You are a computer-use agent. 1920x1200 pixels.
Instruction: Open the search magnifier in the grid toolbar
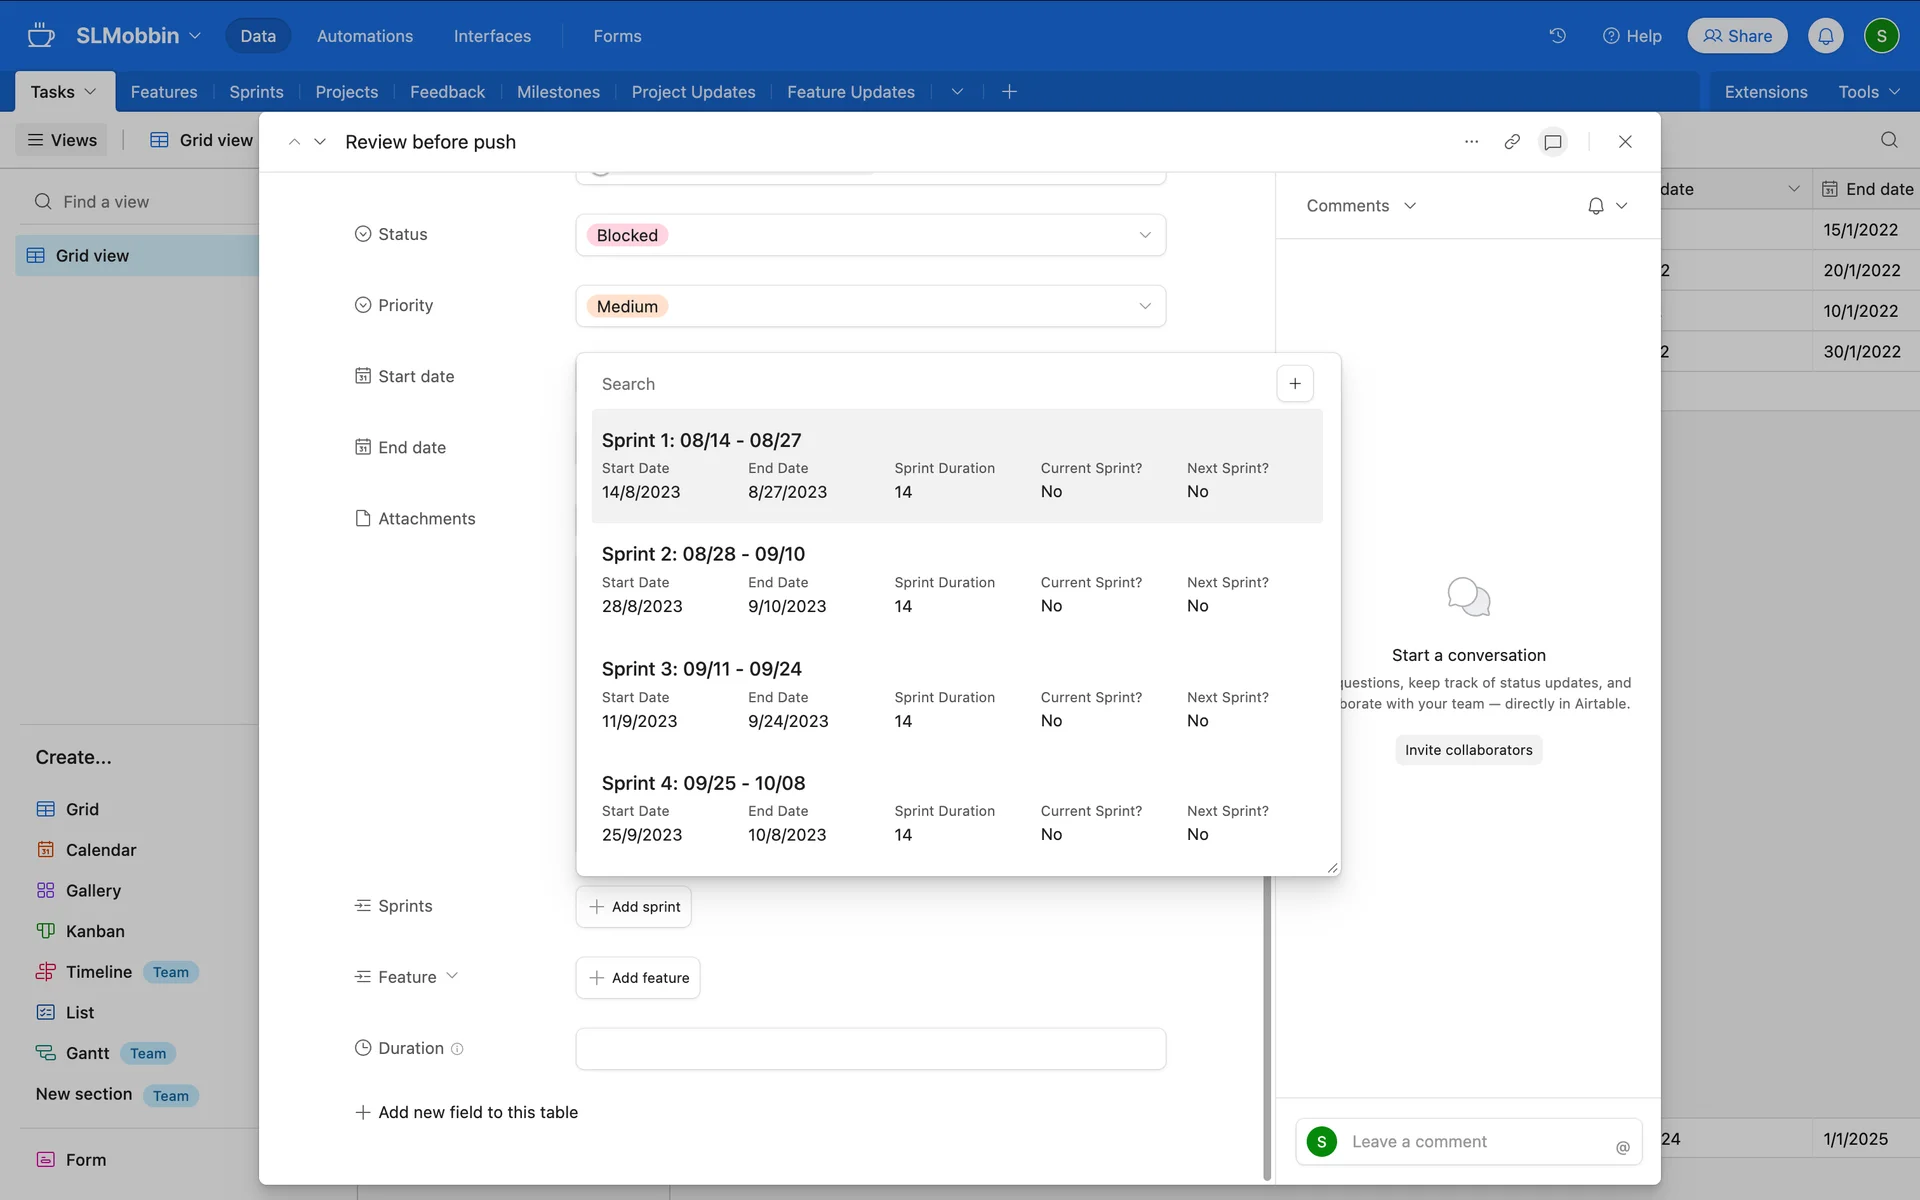pos(1889,140)
